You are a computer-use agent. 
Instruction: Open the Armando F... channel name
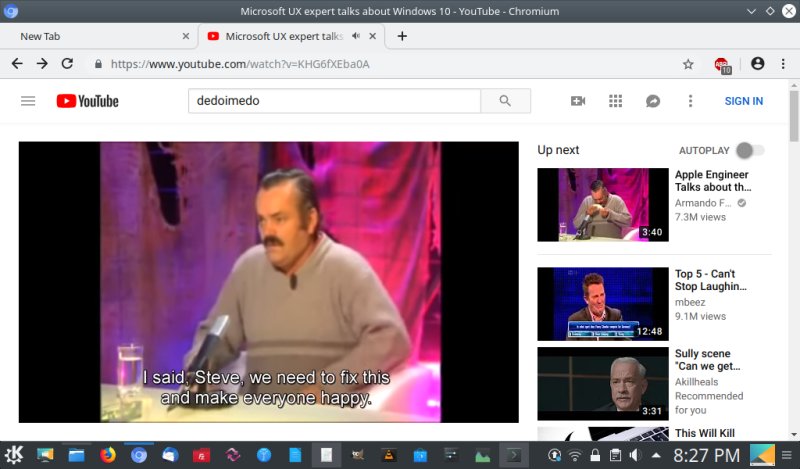(x=703, y=203)
